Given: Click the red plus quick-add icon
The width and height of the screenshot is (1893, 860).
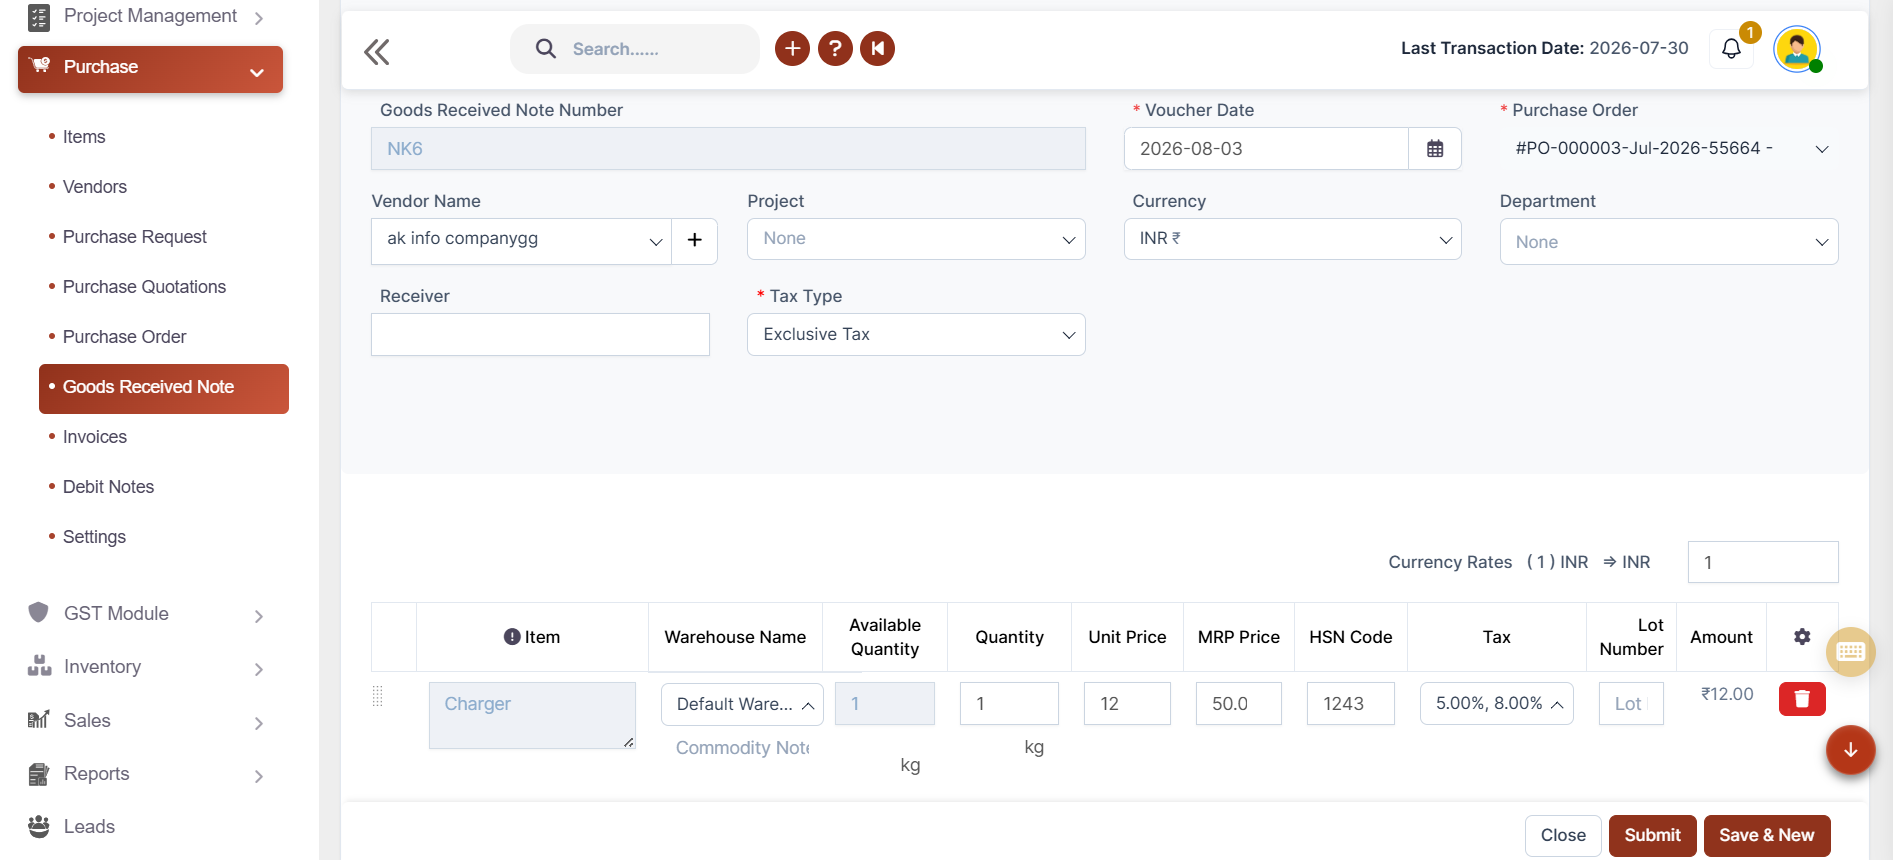Looking at the screenshot, I should coord(792,48).
